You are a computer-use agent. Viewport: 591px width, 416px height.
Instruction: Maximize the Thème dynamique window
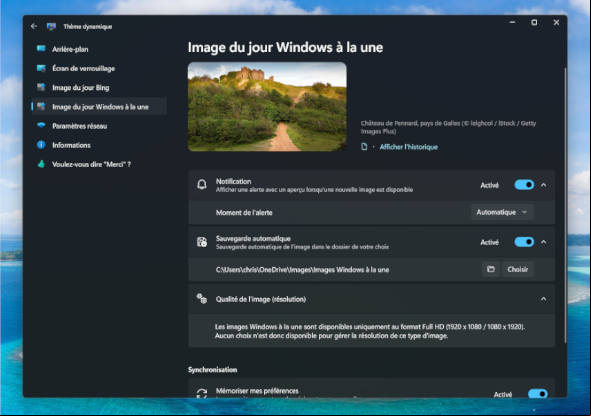click(x=534, y=23)
